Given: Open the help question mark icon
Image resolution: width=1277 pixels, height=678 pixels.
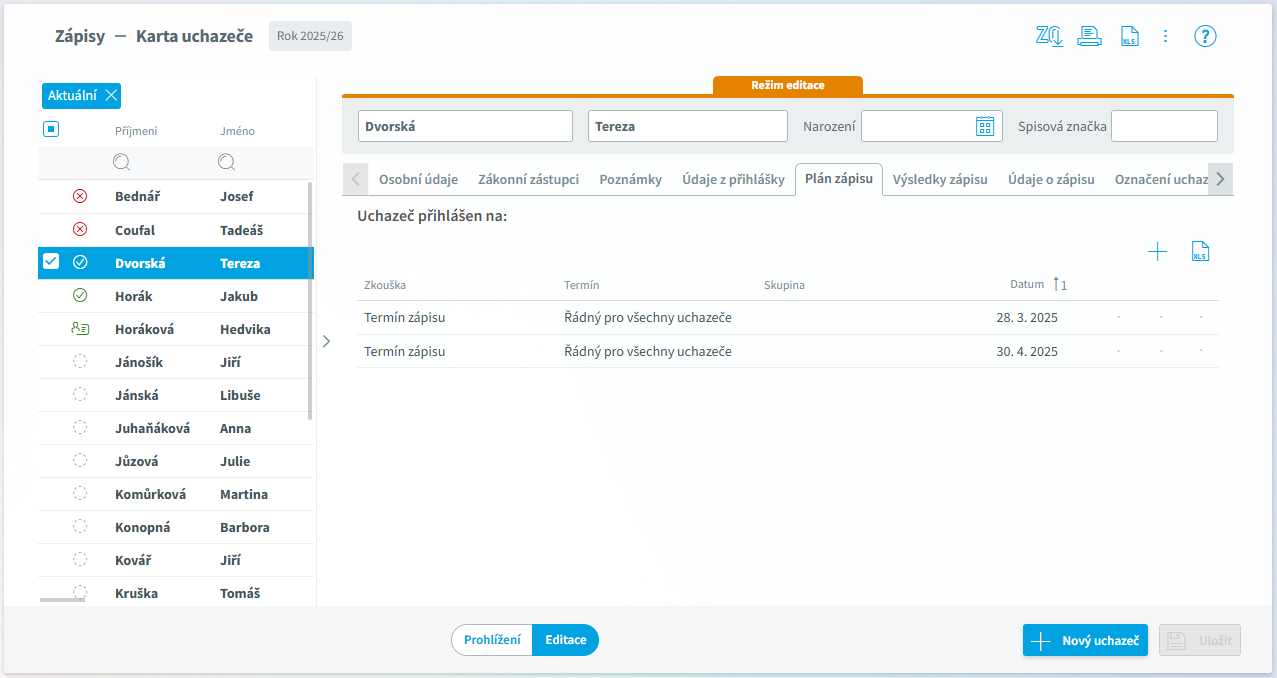Looking at the screenshot, I should point(1205,36).
